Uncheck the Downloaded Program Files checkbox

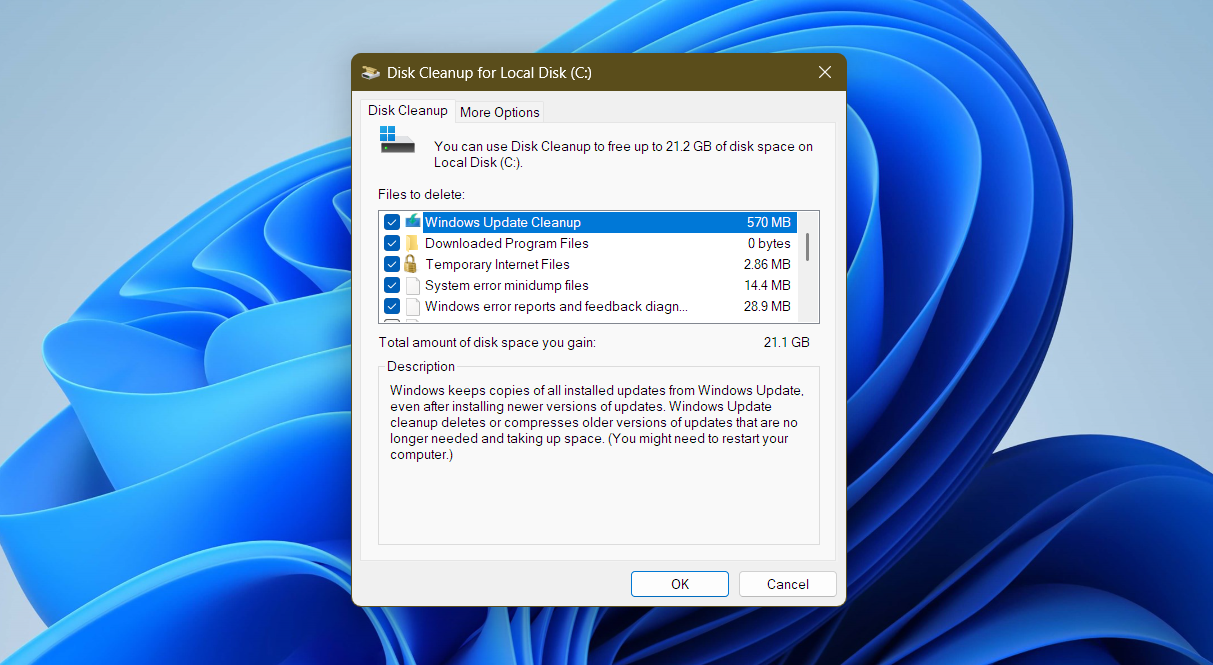tap(392, 242)
